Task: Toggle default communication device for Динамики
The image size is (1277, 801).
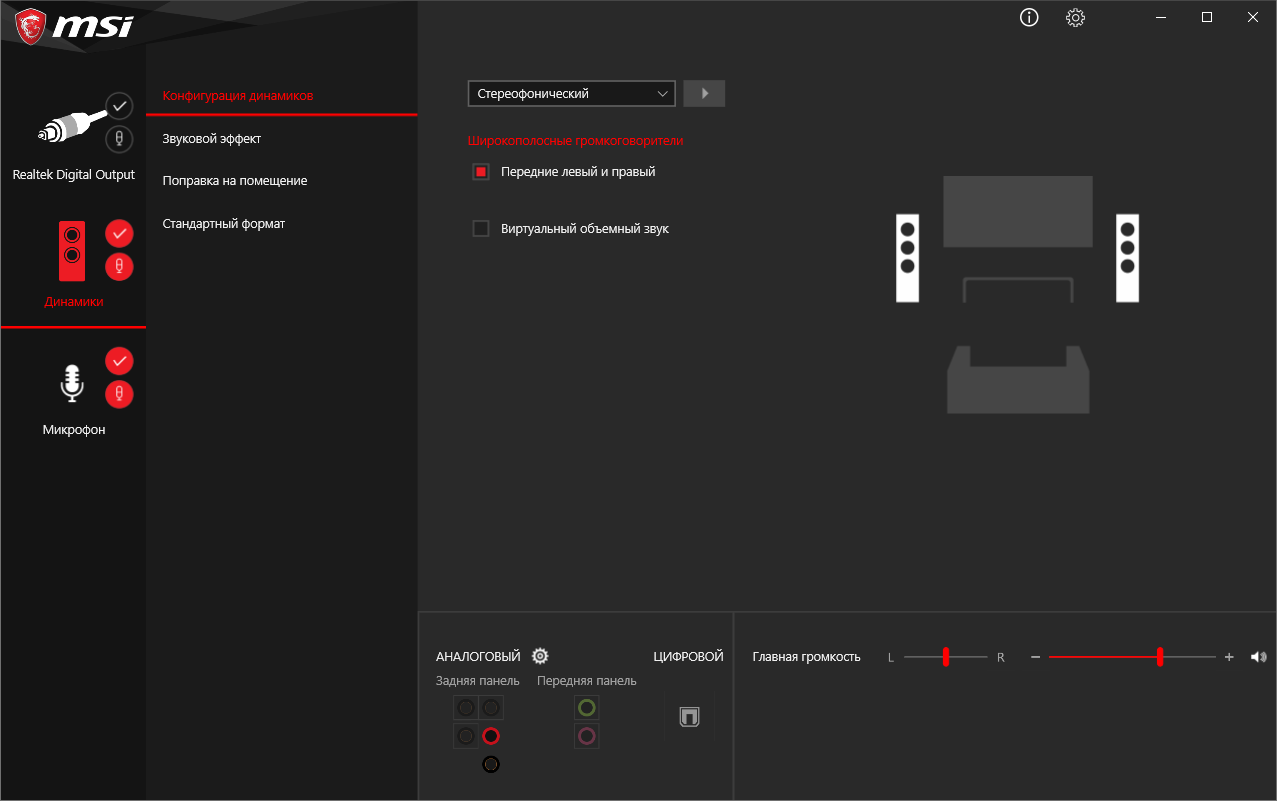Action: coord(119,267)
